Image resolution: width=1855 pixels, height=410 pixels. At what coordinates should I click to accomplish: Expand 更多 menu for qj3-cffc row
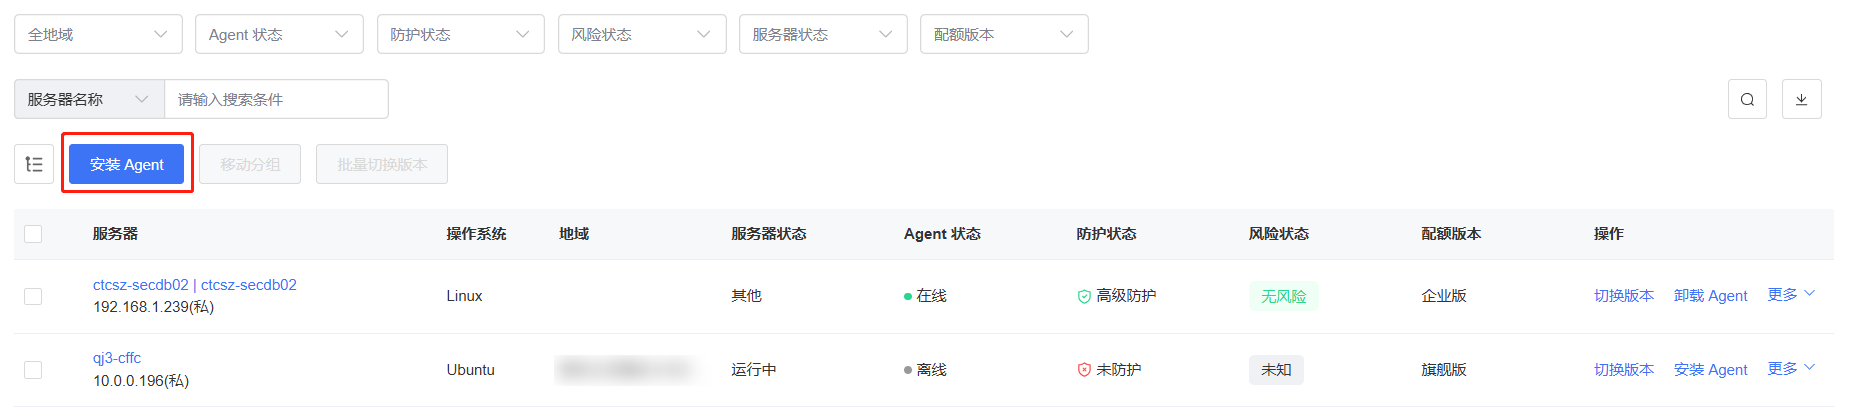[1791, 369]
